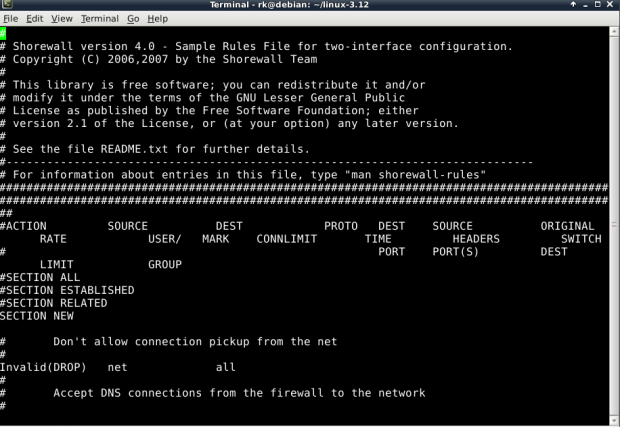Click the 'PORT(S)' header text
This screenshot has width=620, height=427.
[456, 252]
